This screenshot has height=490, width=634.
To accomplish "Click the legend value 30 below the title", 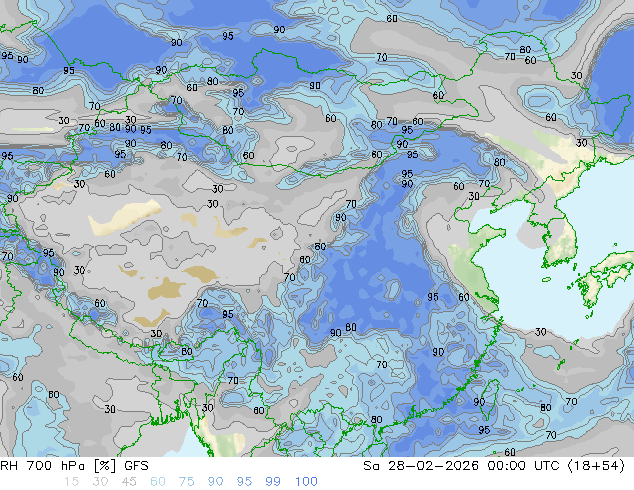I will click(100, 482).
